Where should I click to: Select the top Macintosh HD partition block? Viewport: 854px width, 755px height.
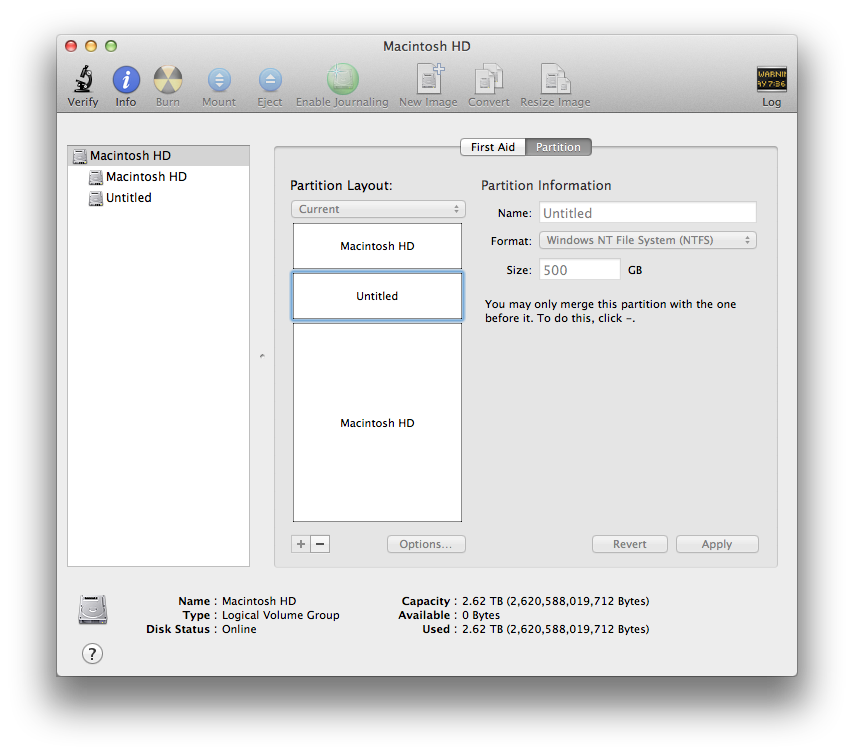[x=377, y=246]
